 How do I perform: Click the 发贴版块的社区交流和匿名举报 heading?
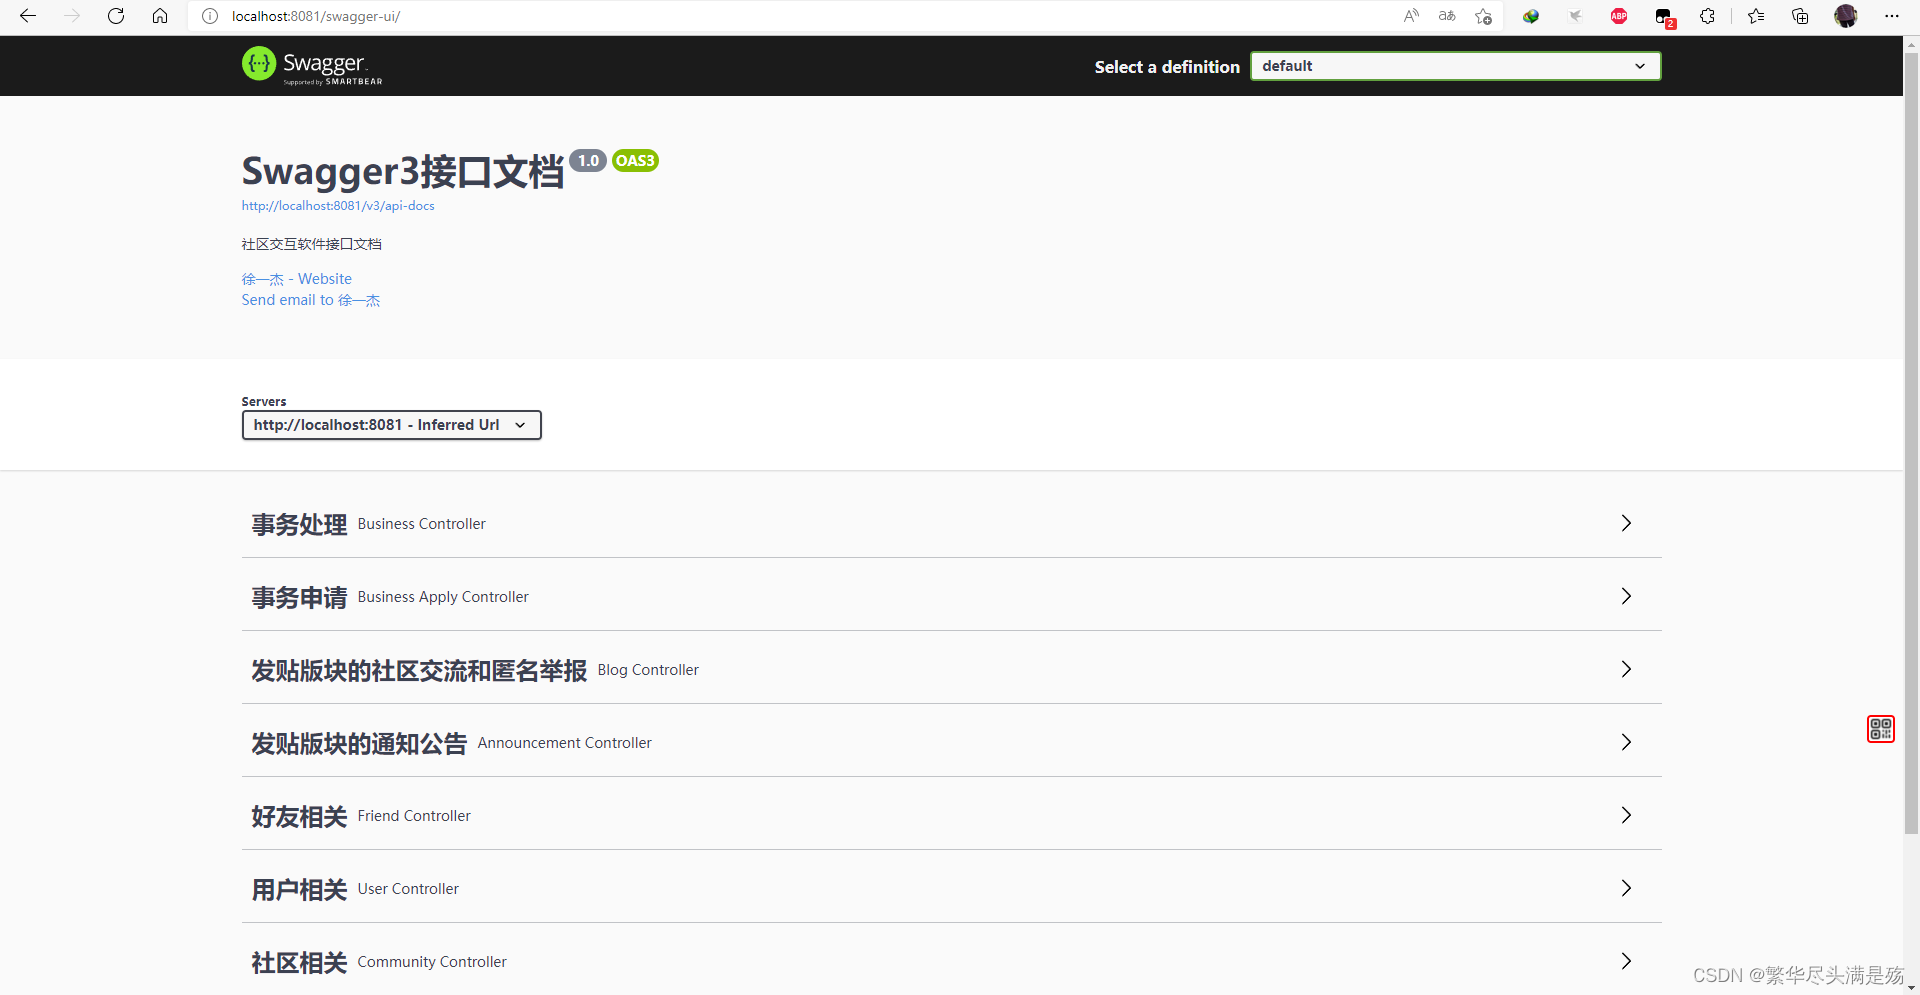[x=419, y=670]
